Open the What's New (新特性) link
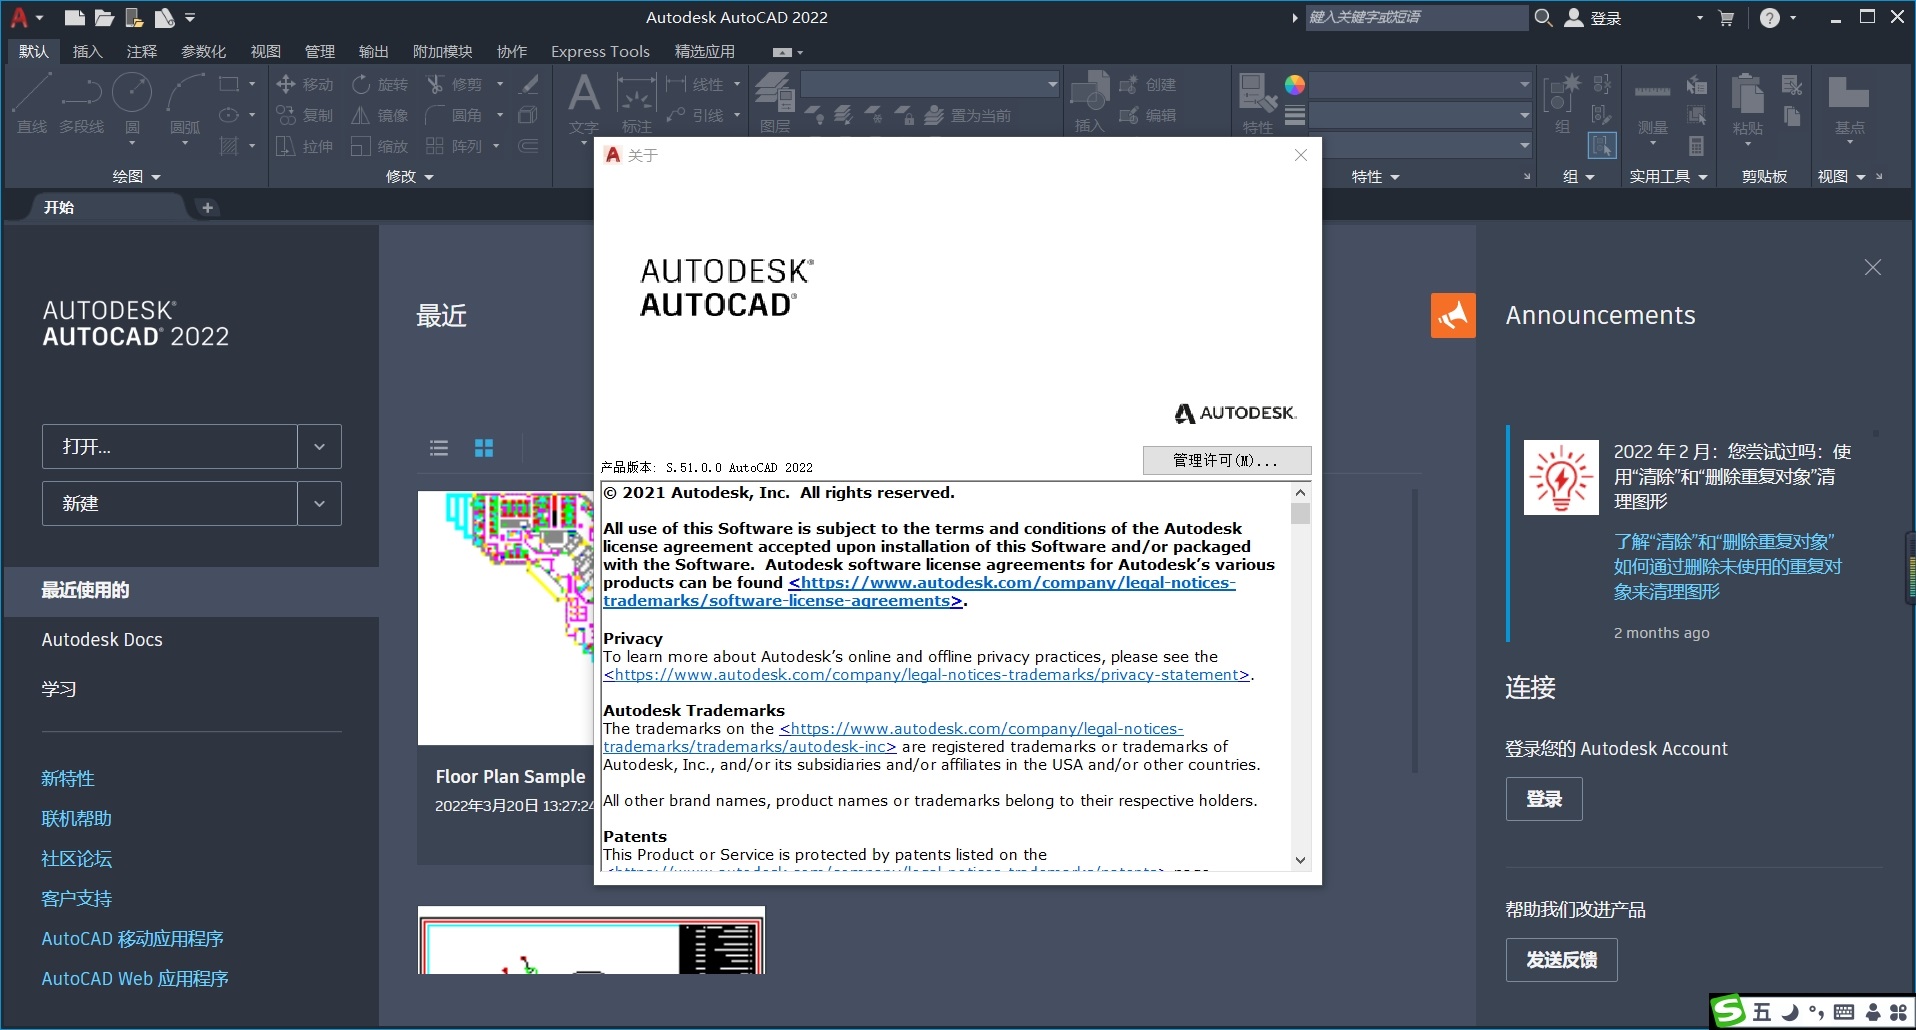 pos(68,778)
